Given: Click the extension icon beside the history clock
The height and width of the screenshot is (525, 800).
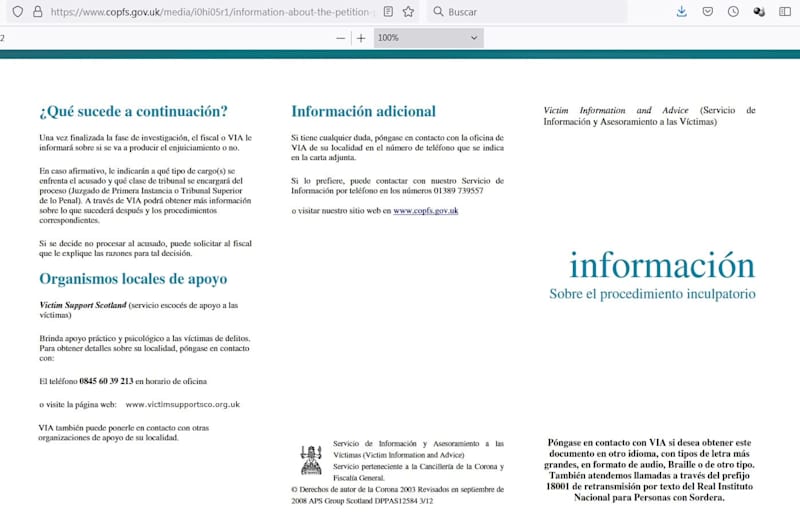Looking at the screenshot, I should (x=759, y=11).
